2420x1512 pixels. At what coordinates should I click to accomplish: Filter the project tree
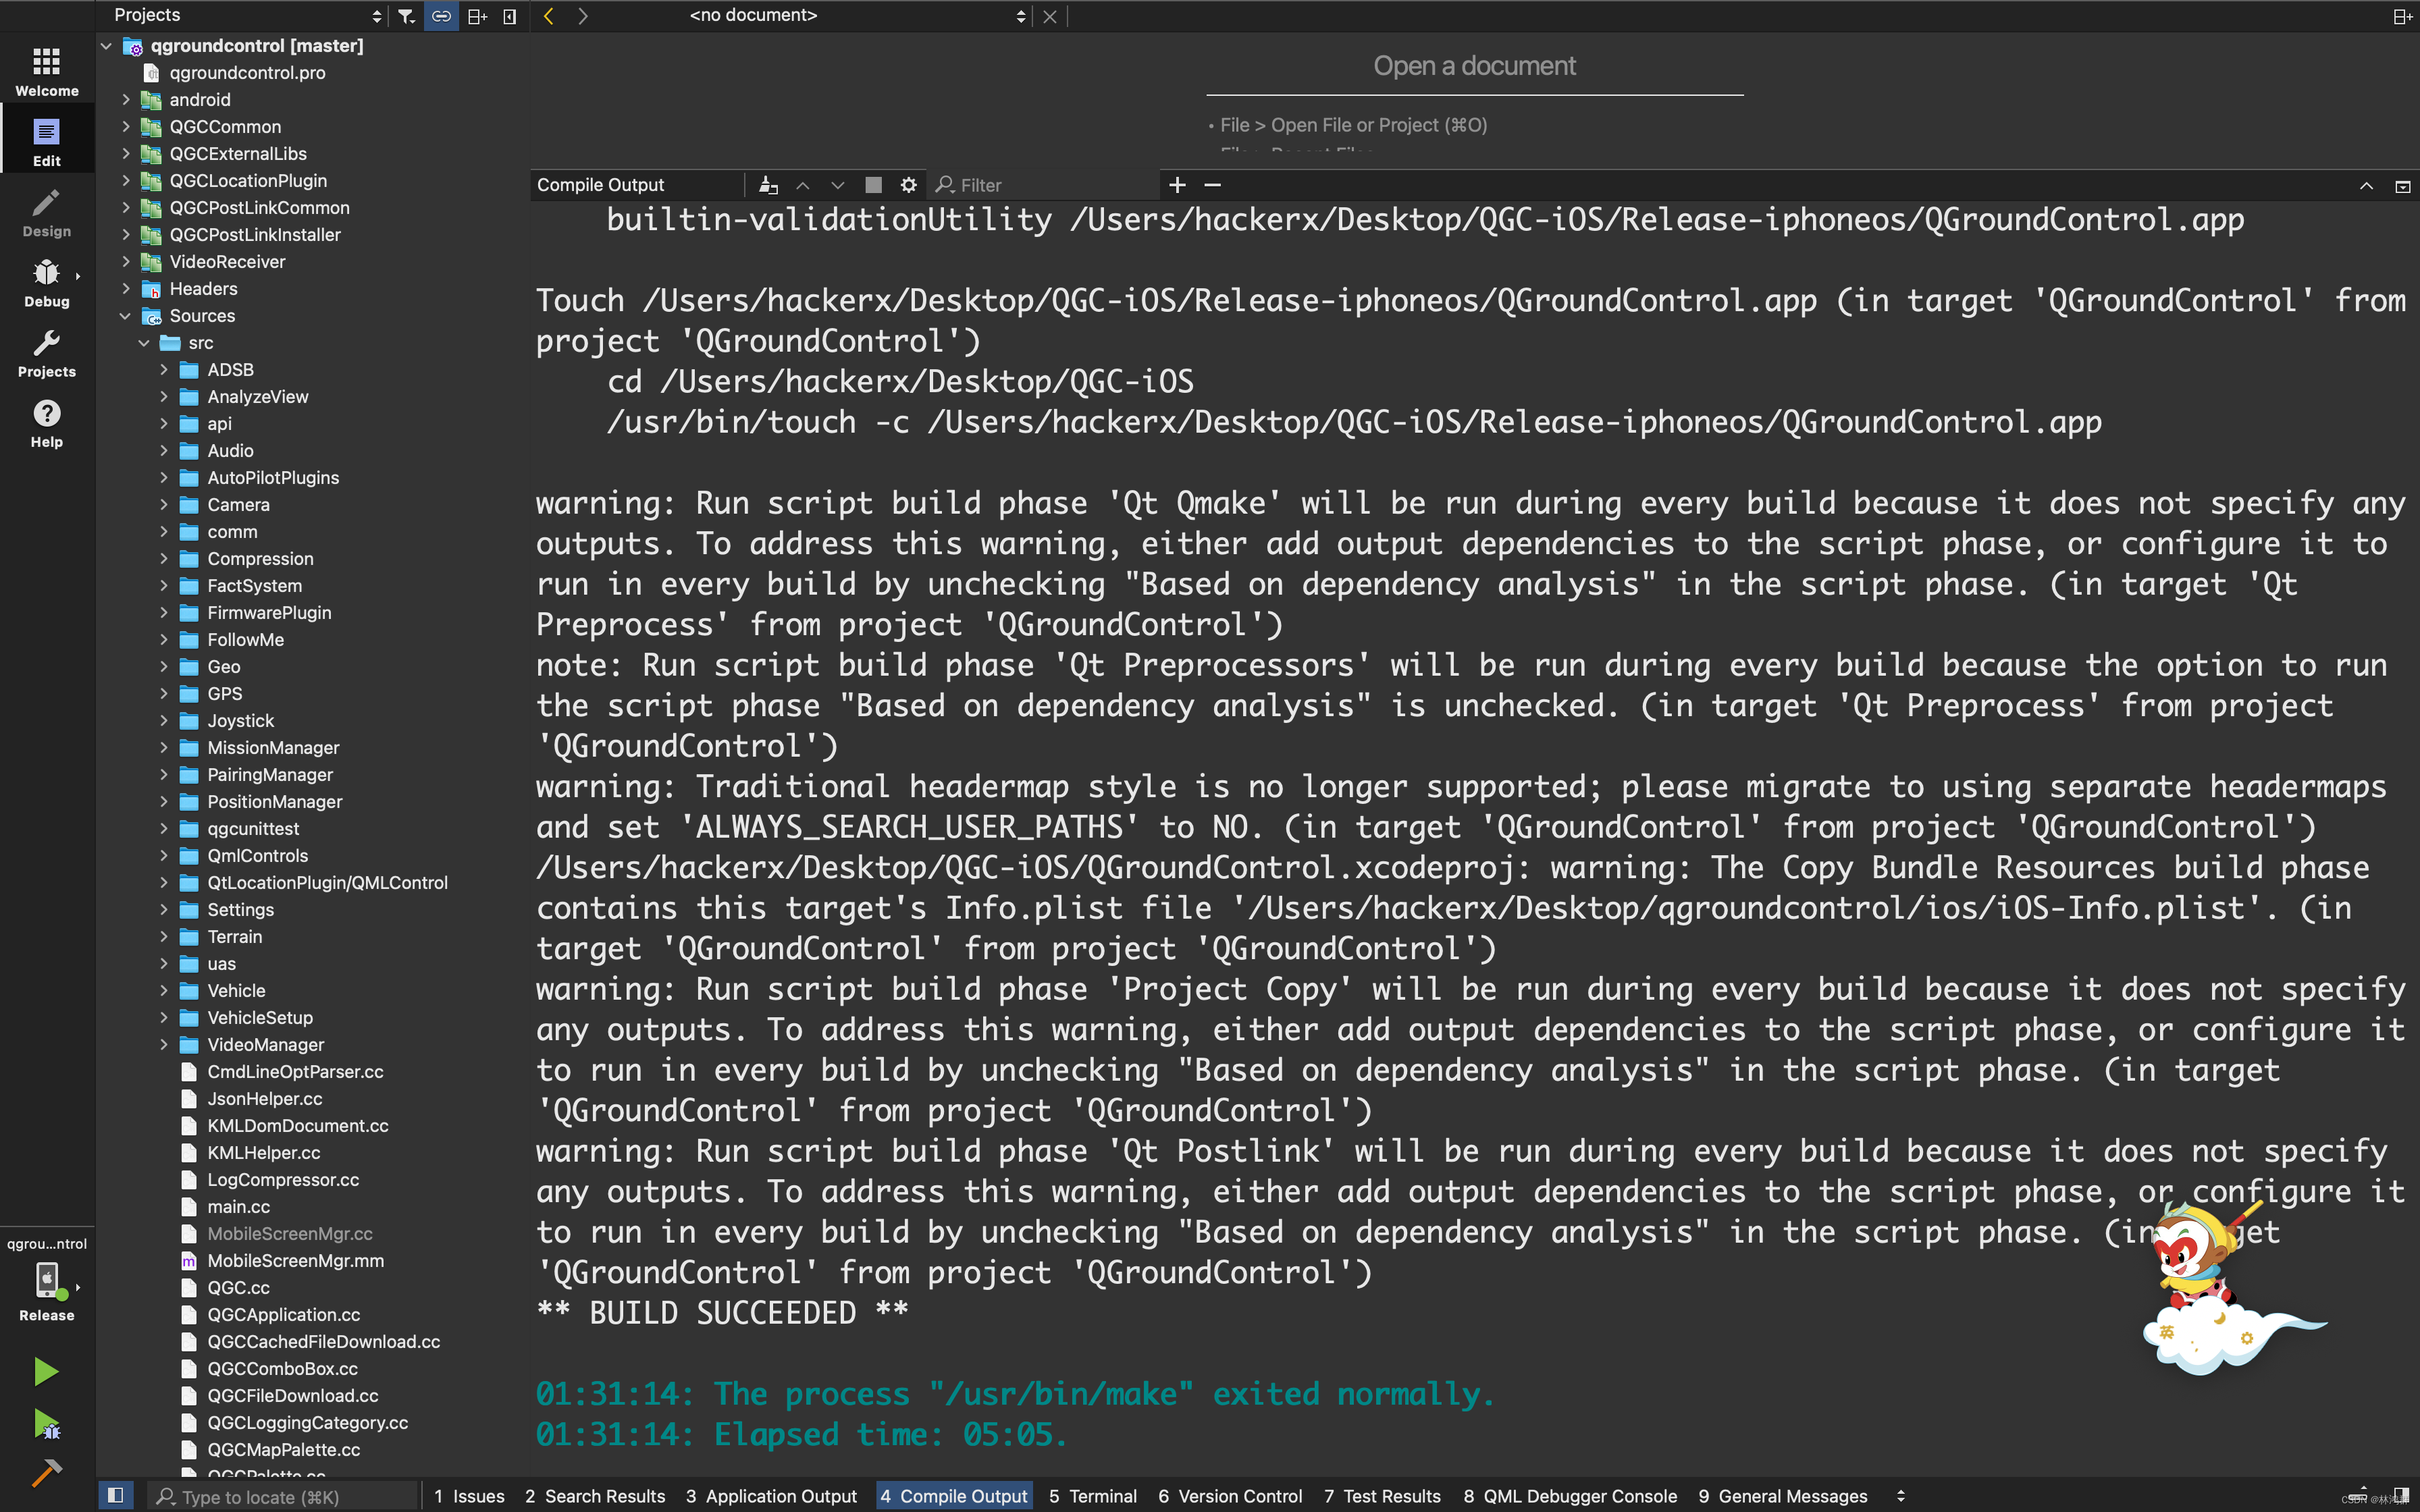coord(406,16)
